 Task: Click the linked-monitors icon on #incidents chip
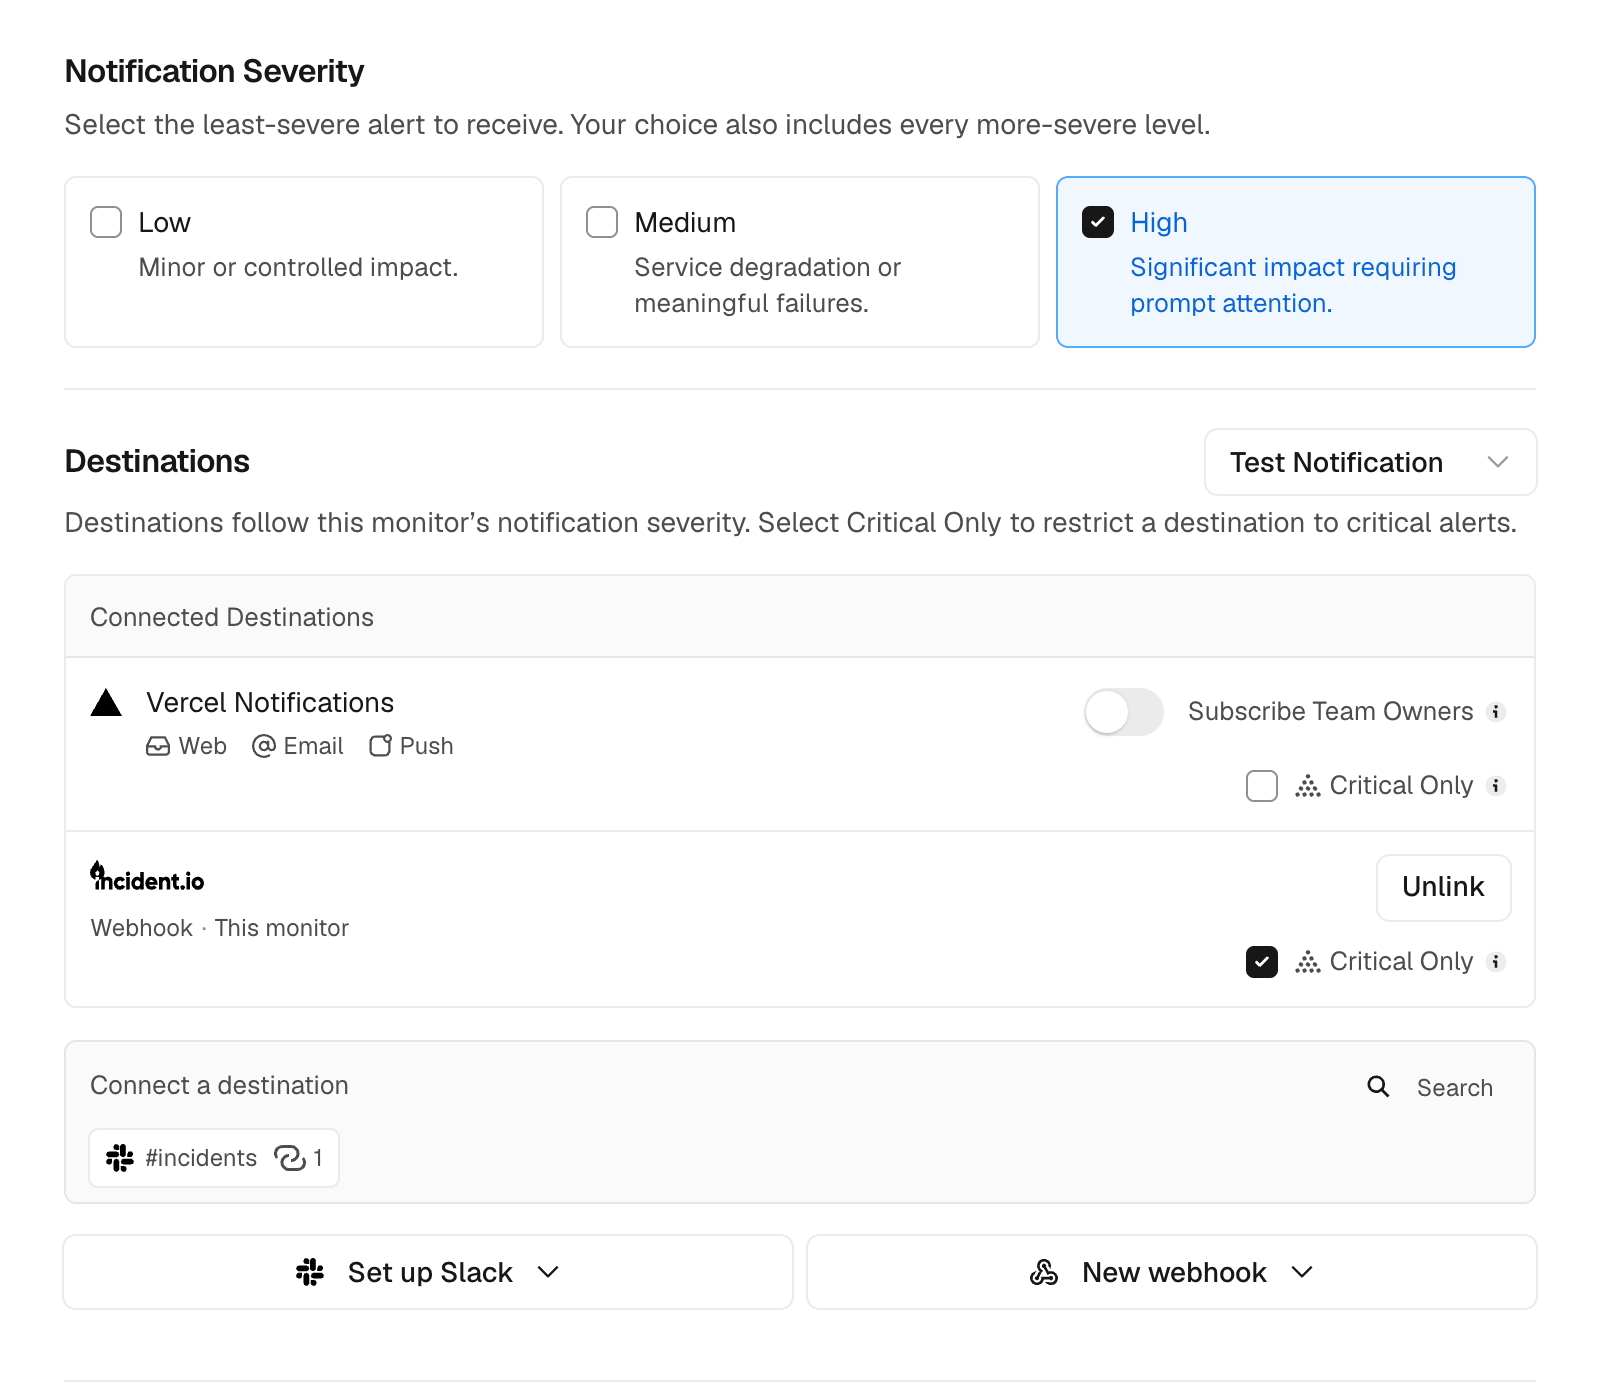290,1158
